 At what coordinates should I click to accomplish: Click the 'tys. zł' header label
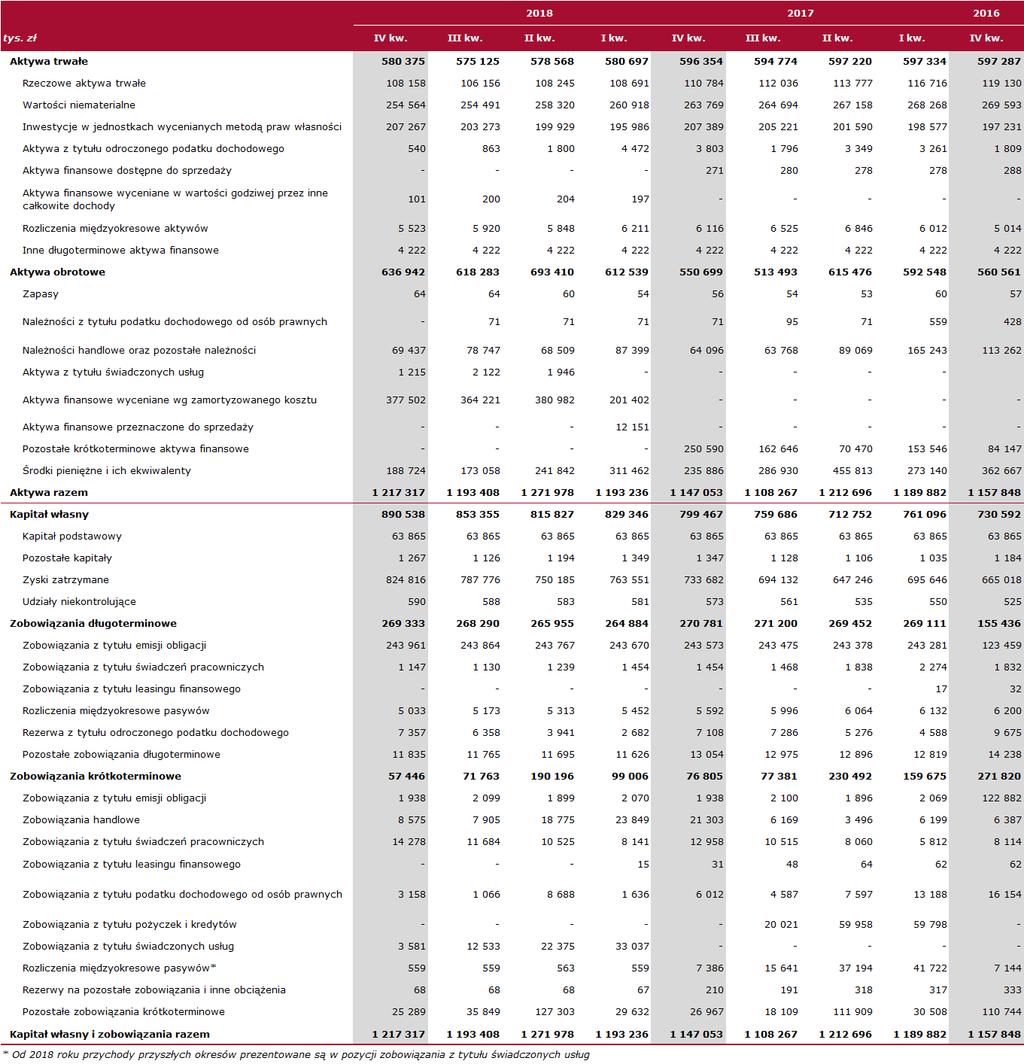[20, 39]
